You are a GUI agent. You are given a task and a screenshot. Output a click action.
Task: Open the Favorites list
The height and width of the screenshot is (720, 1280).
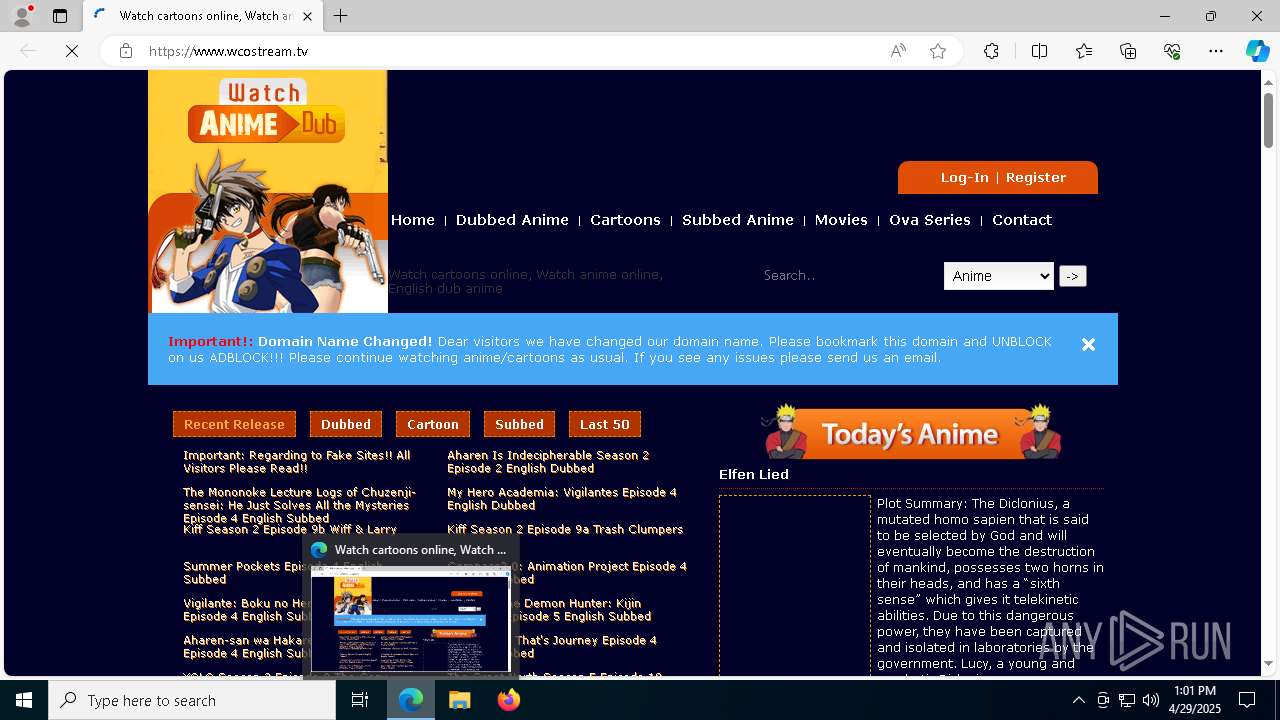pos(1084,51)
